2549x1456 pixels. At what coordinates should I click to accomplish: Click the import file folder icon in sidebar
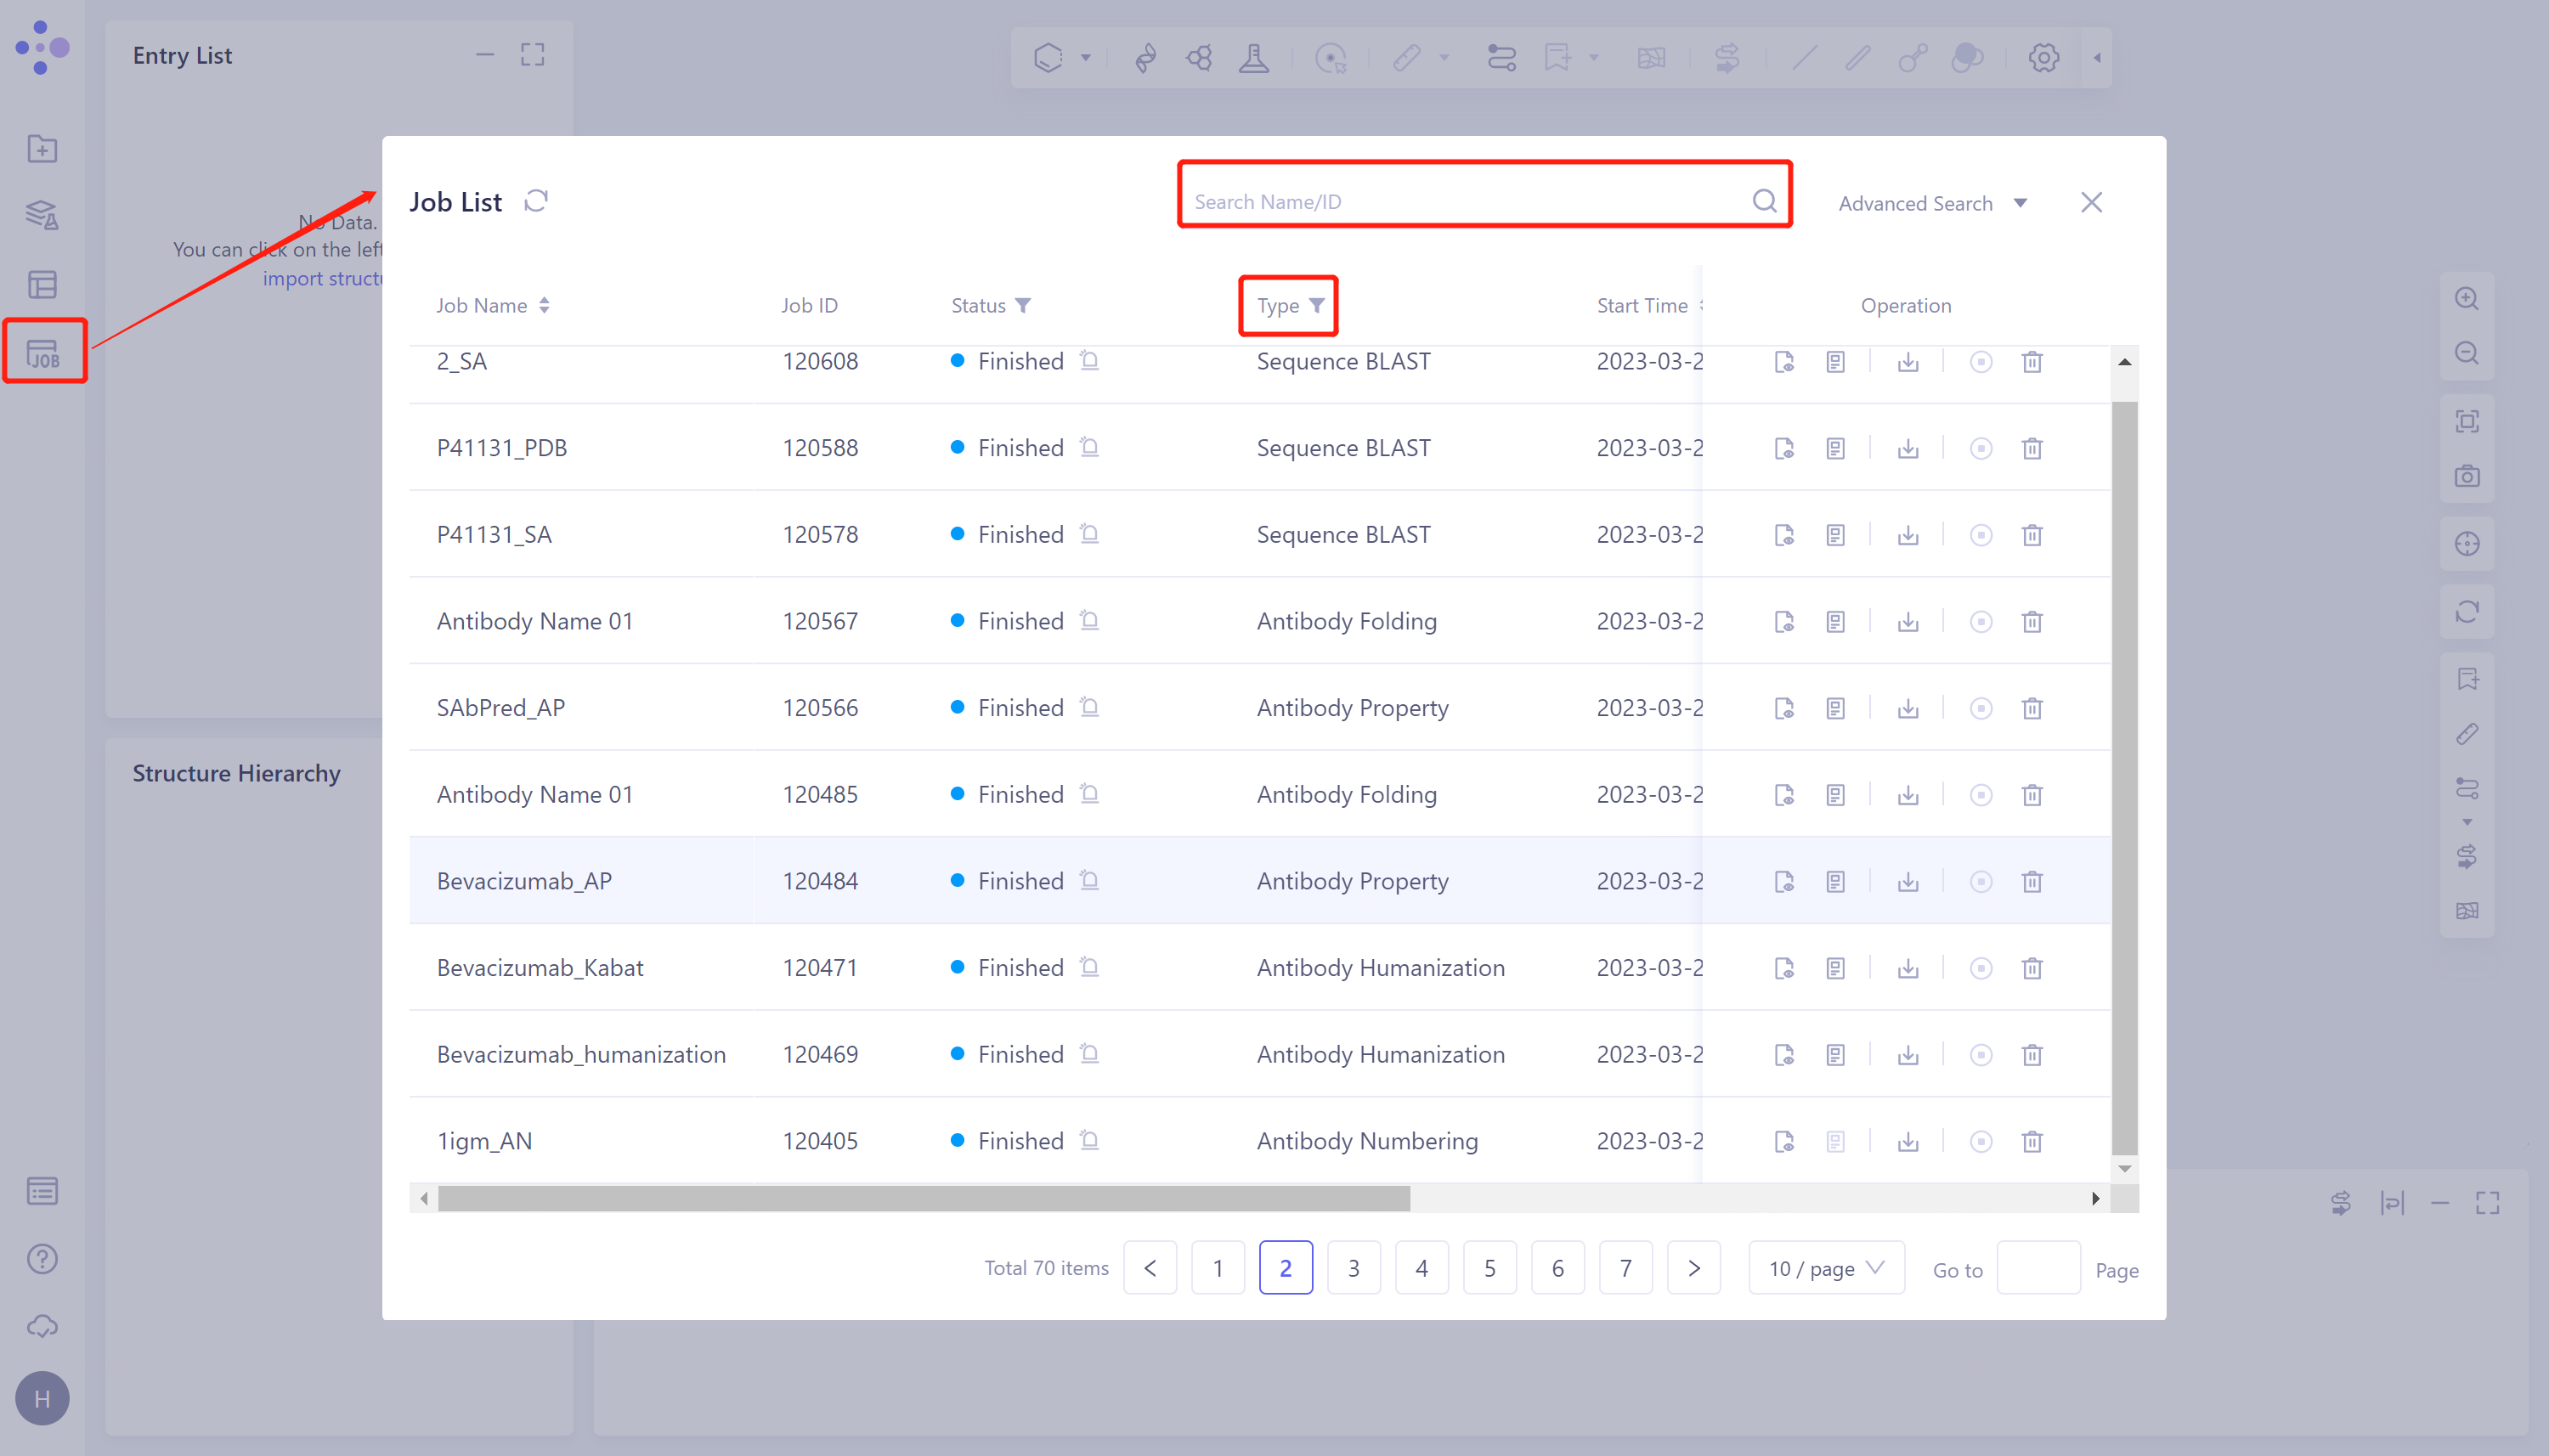(x=42, y=149)
